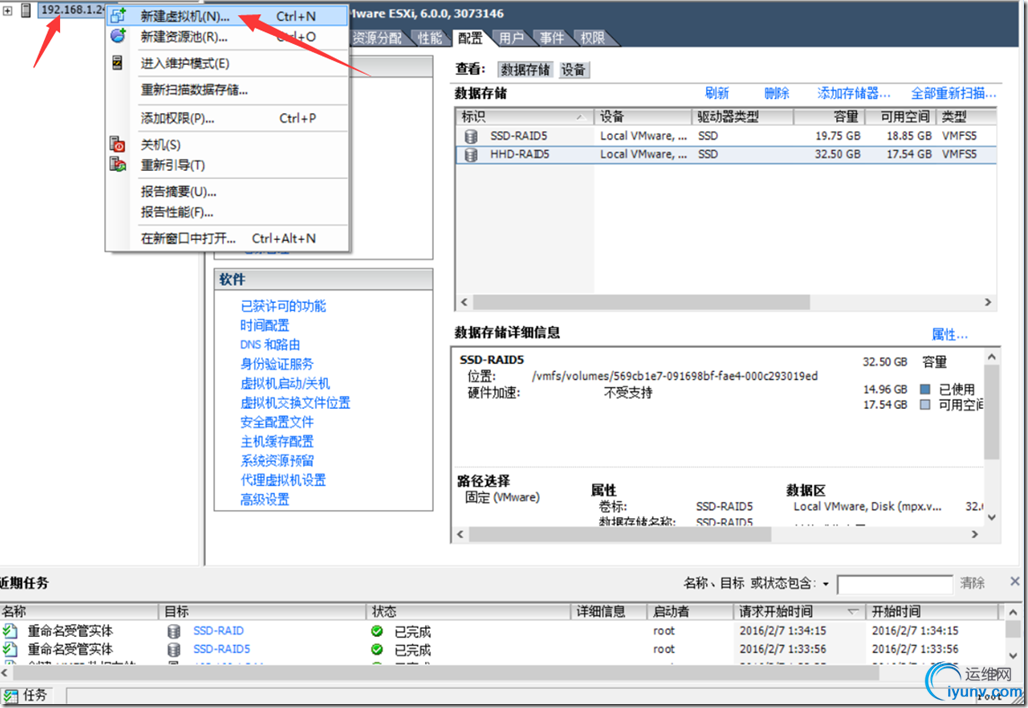Click datastore list scroll right arrow
Image resolution: width=1028 pixels, height=708 pixels.
coord(988,302)
